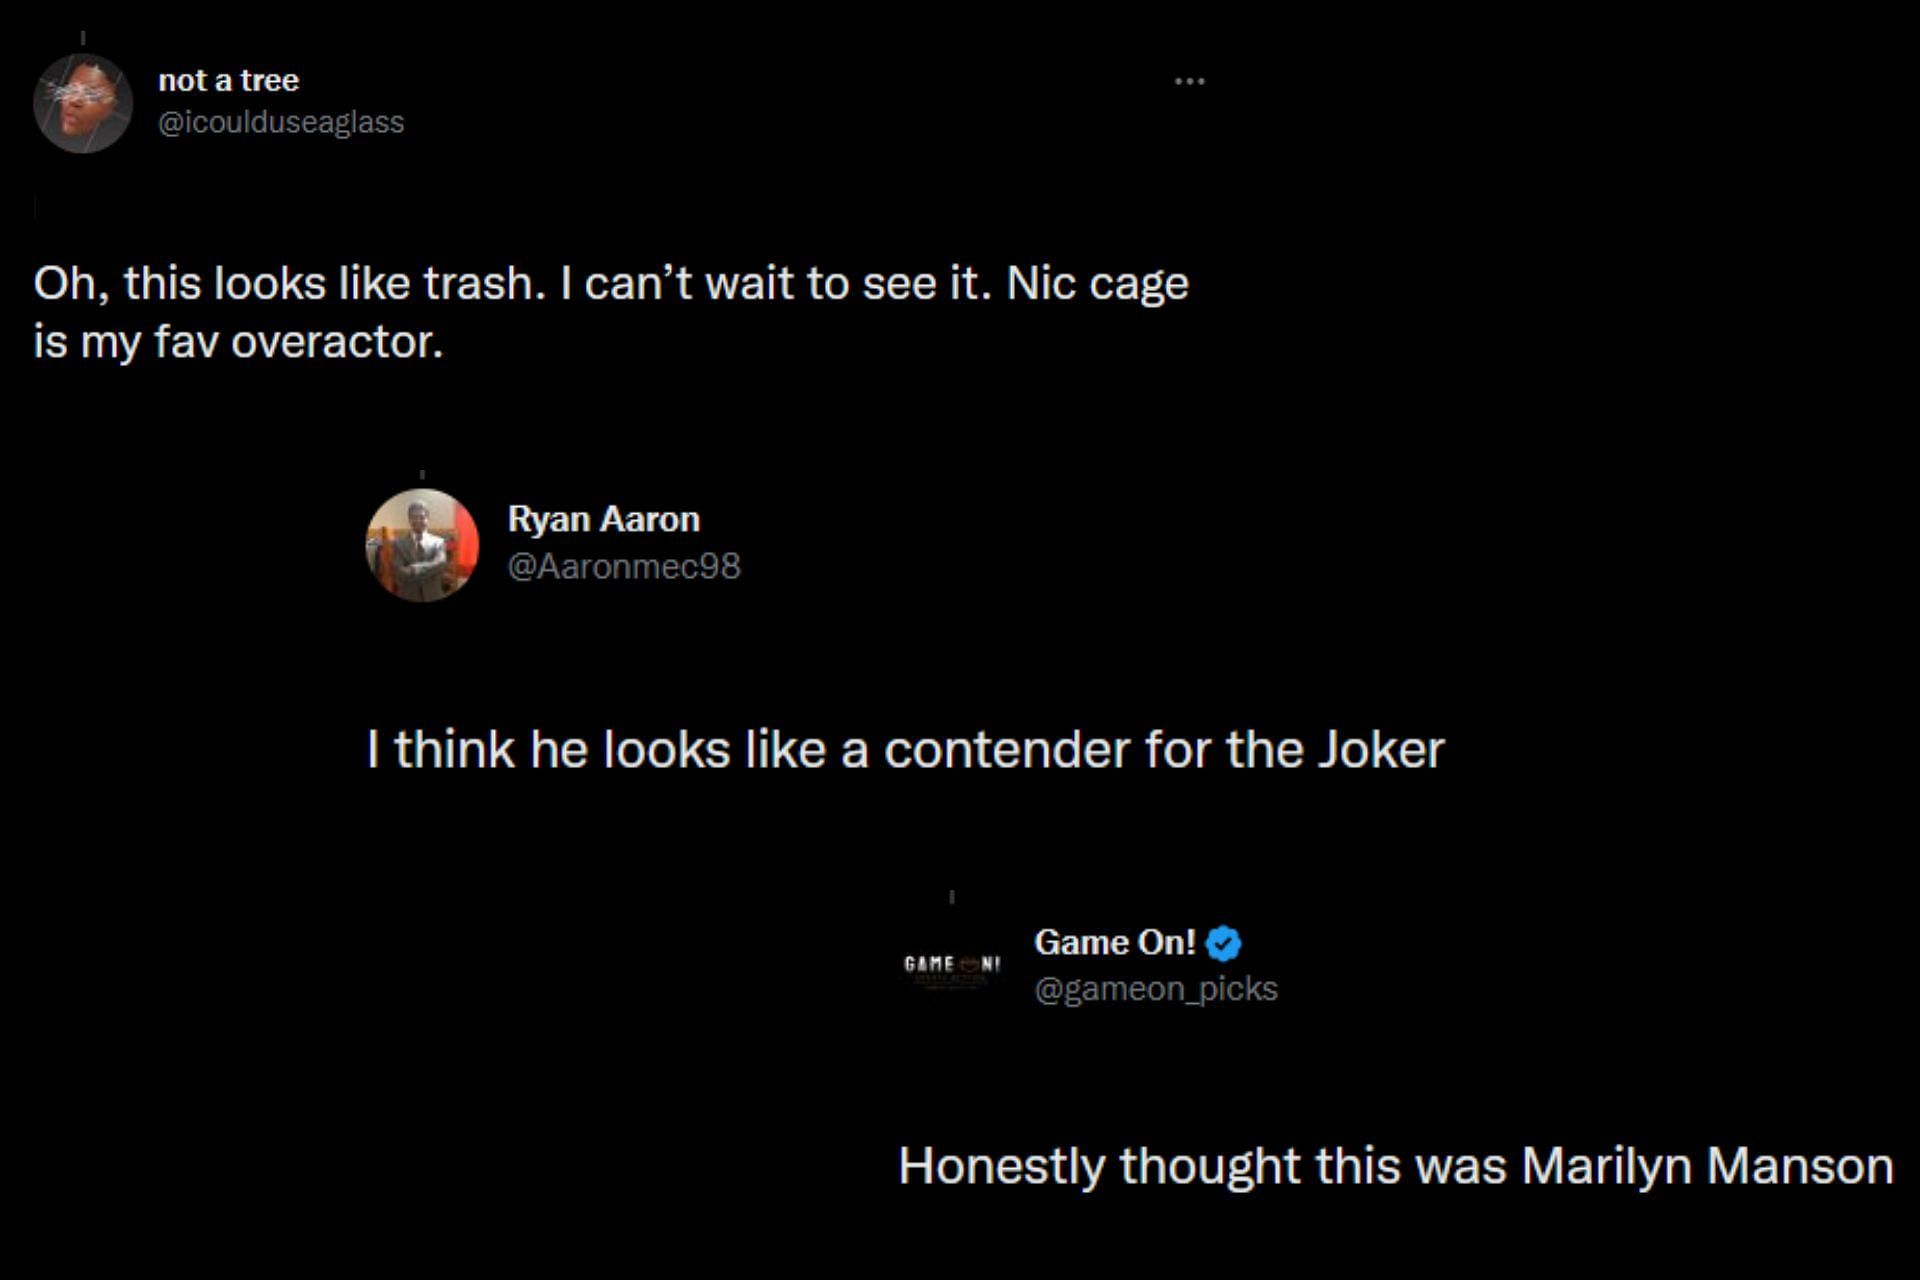Click the blue verified badge beside Game On!

[1223, 943]
